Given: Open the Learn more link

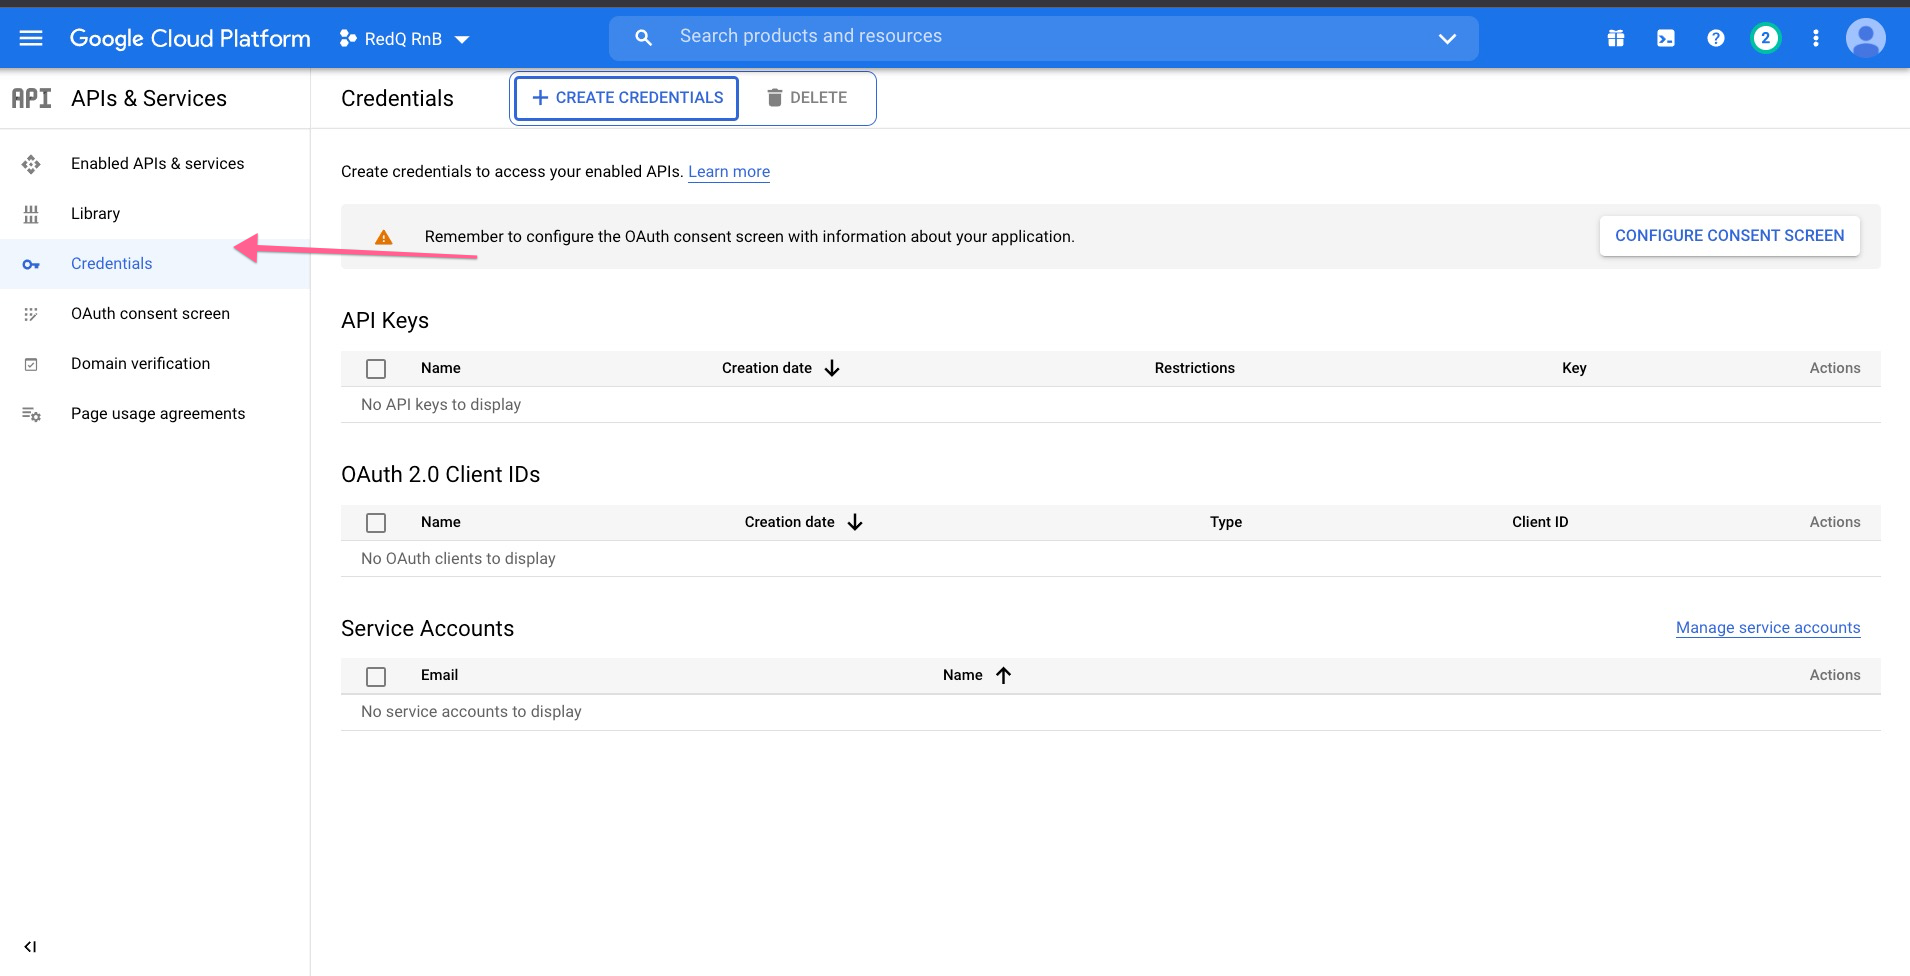Looking at the screenshot, I should [x=729, y=172].
